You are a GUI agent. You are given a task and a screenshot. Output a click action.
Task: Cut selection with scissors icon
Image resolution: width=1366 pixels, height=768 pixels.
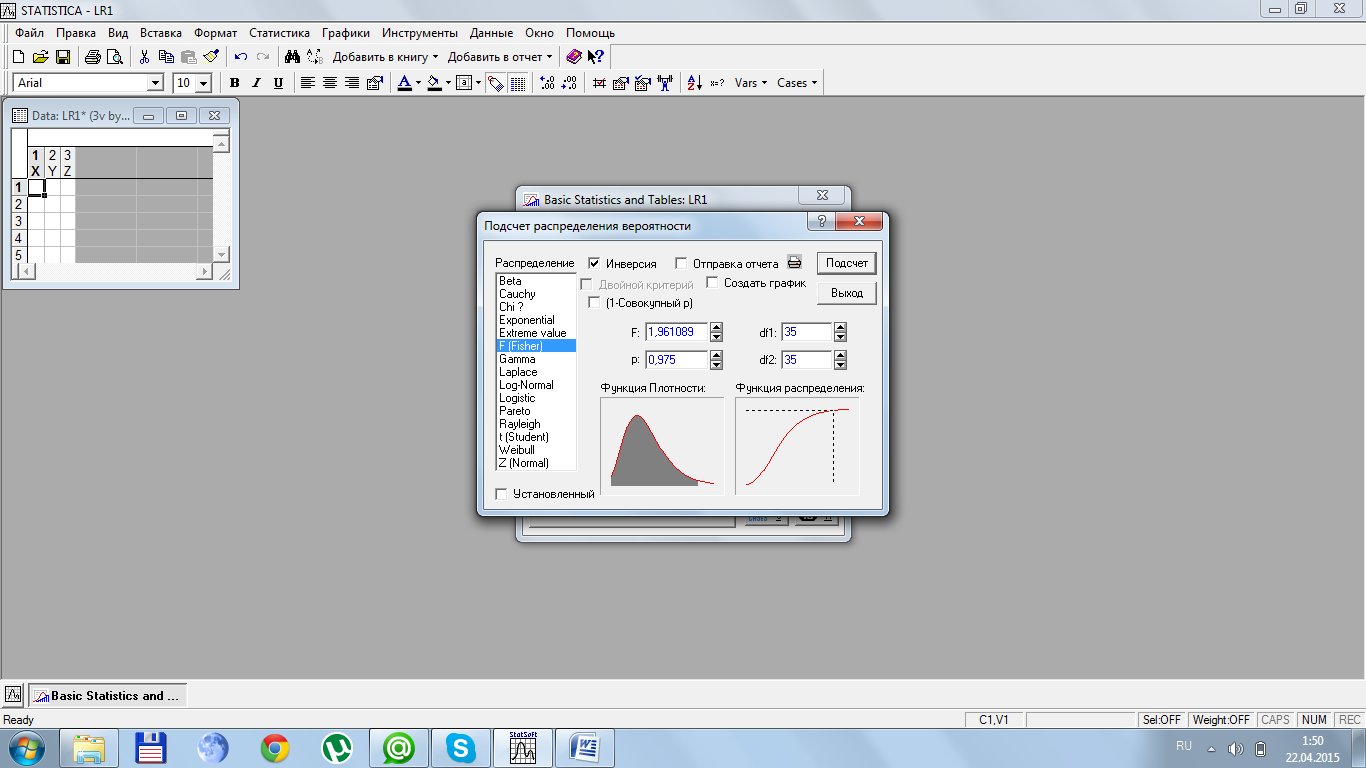coord(144,57)
